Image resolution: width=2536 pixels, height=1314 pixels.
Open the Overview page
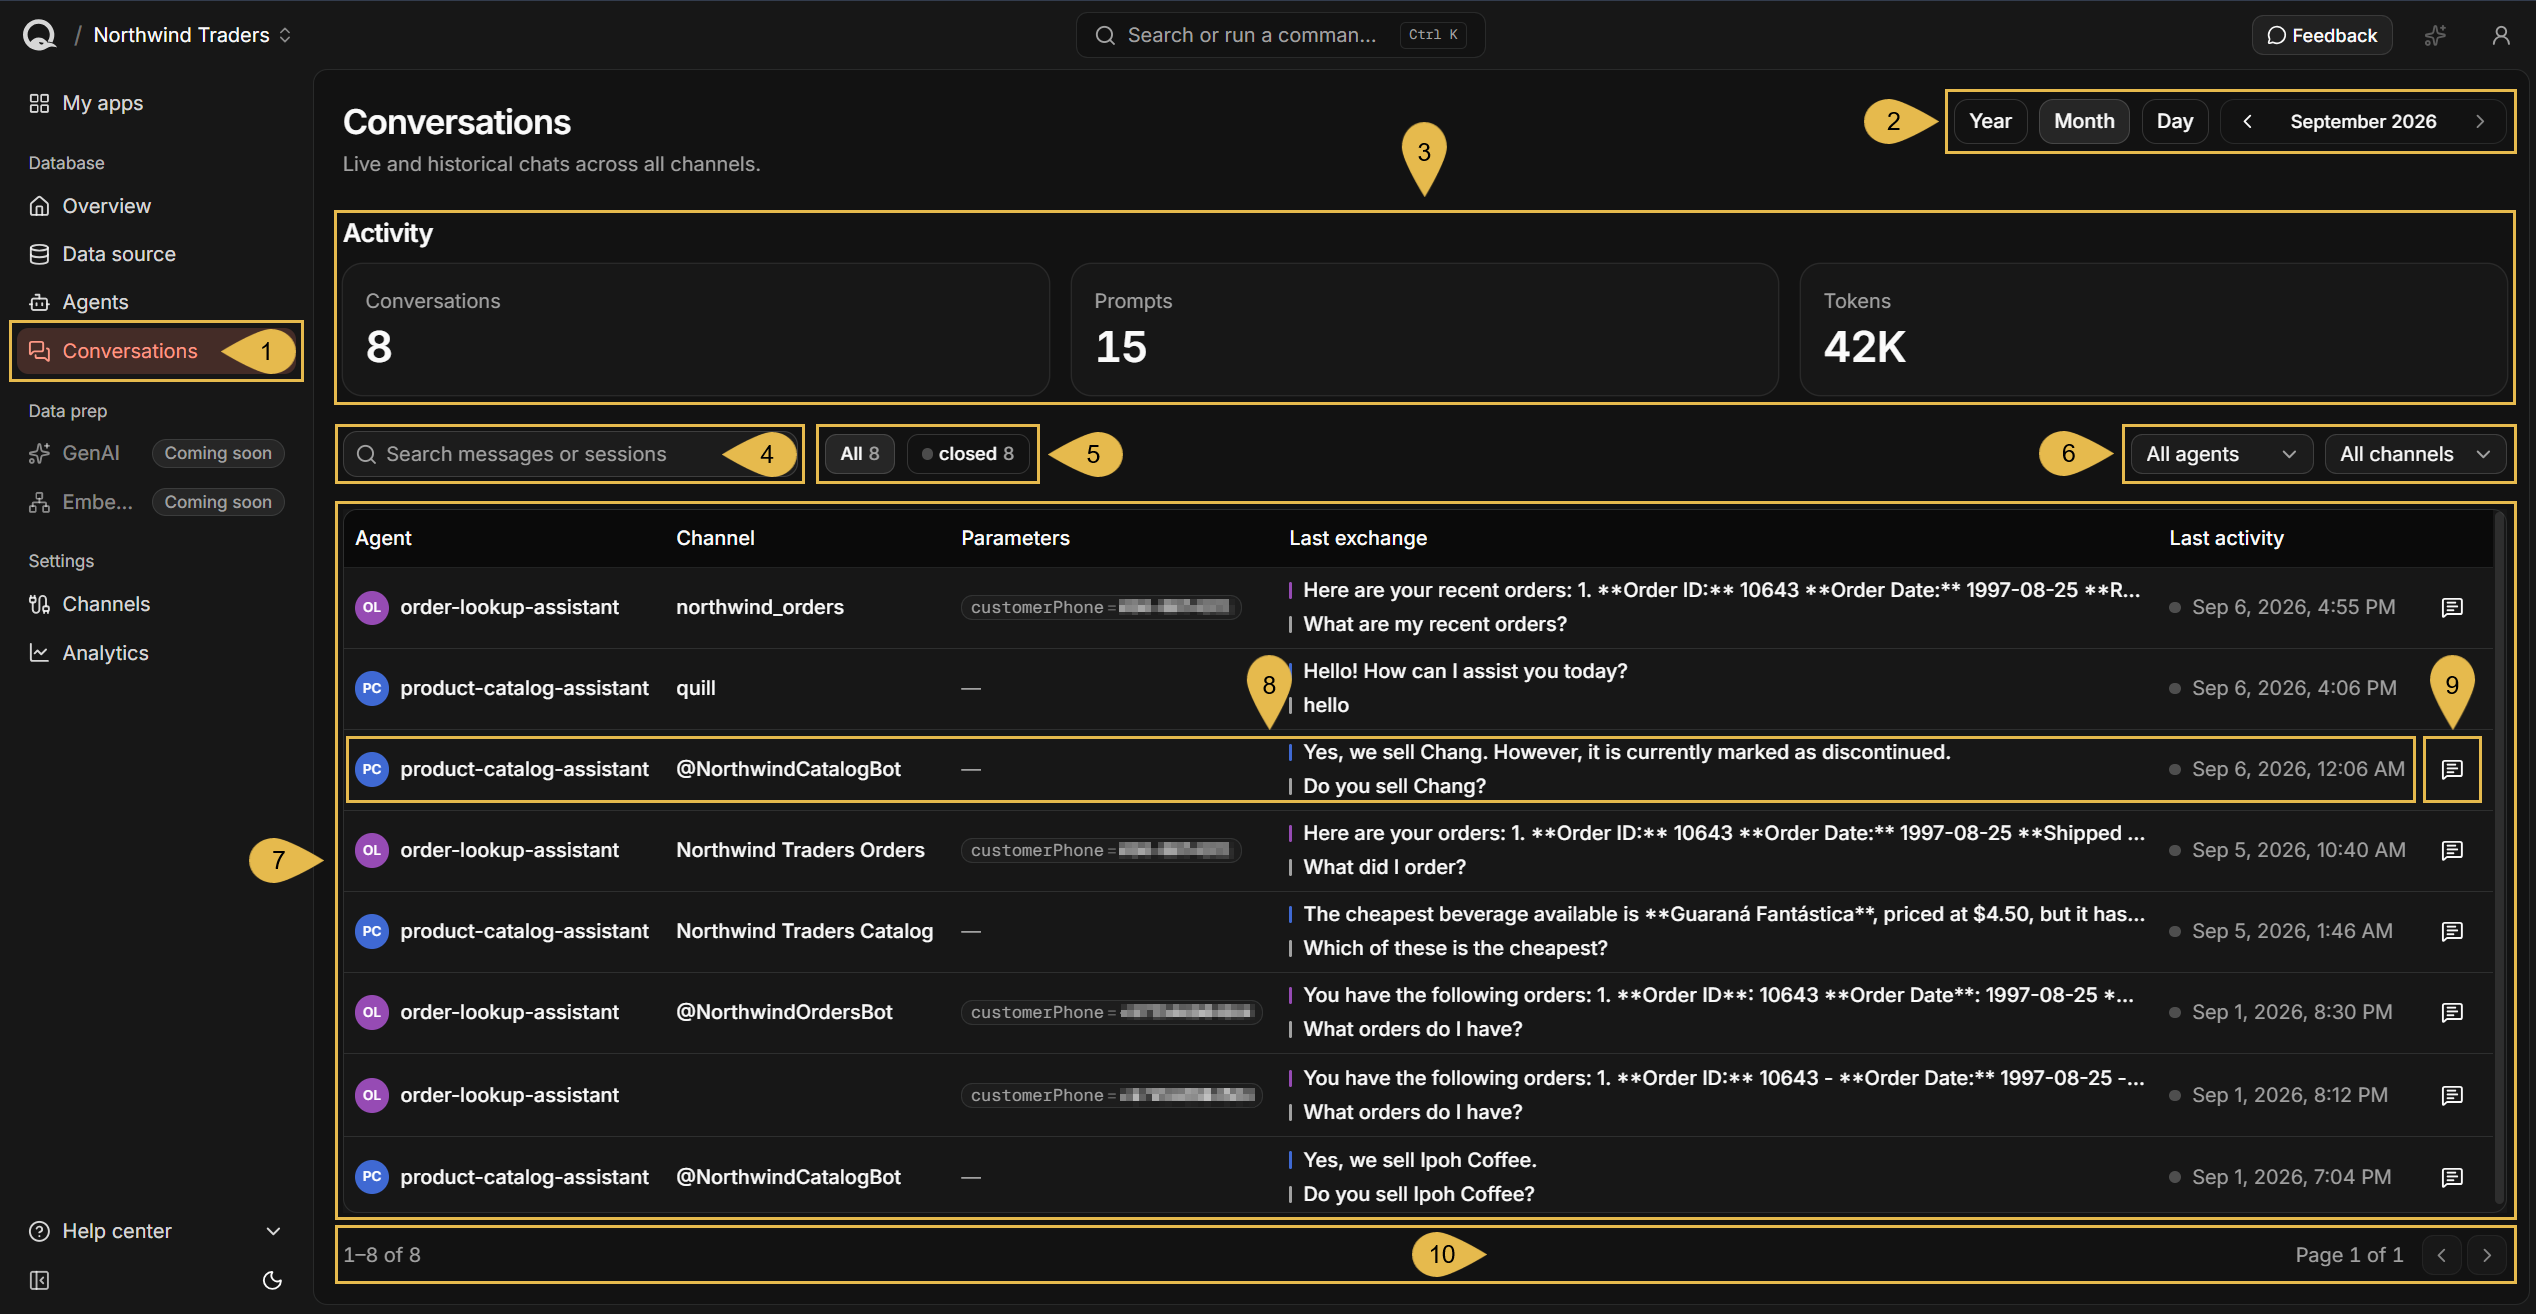[x=156, y=206]
